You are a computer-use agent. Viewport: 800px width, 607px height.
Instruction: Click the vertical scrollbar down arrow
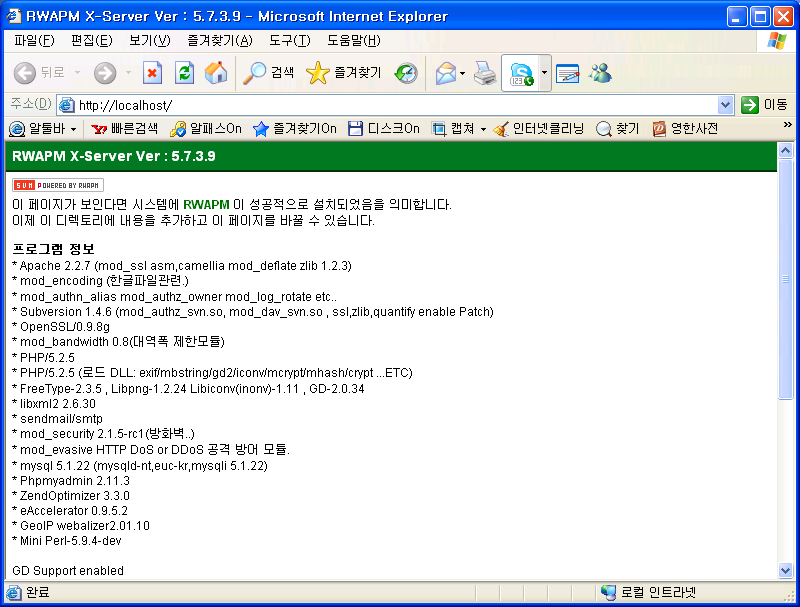785,570
